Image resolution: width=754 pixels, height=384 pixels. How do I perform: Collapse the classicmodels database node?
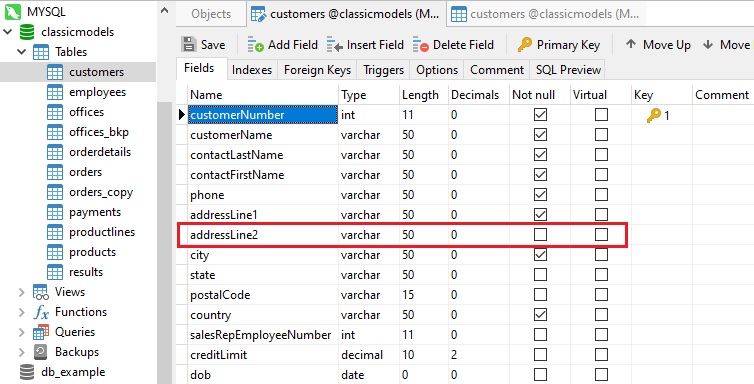click(8, 32)
